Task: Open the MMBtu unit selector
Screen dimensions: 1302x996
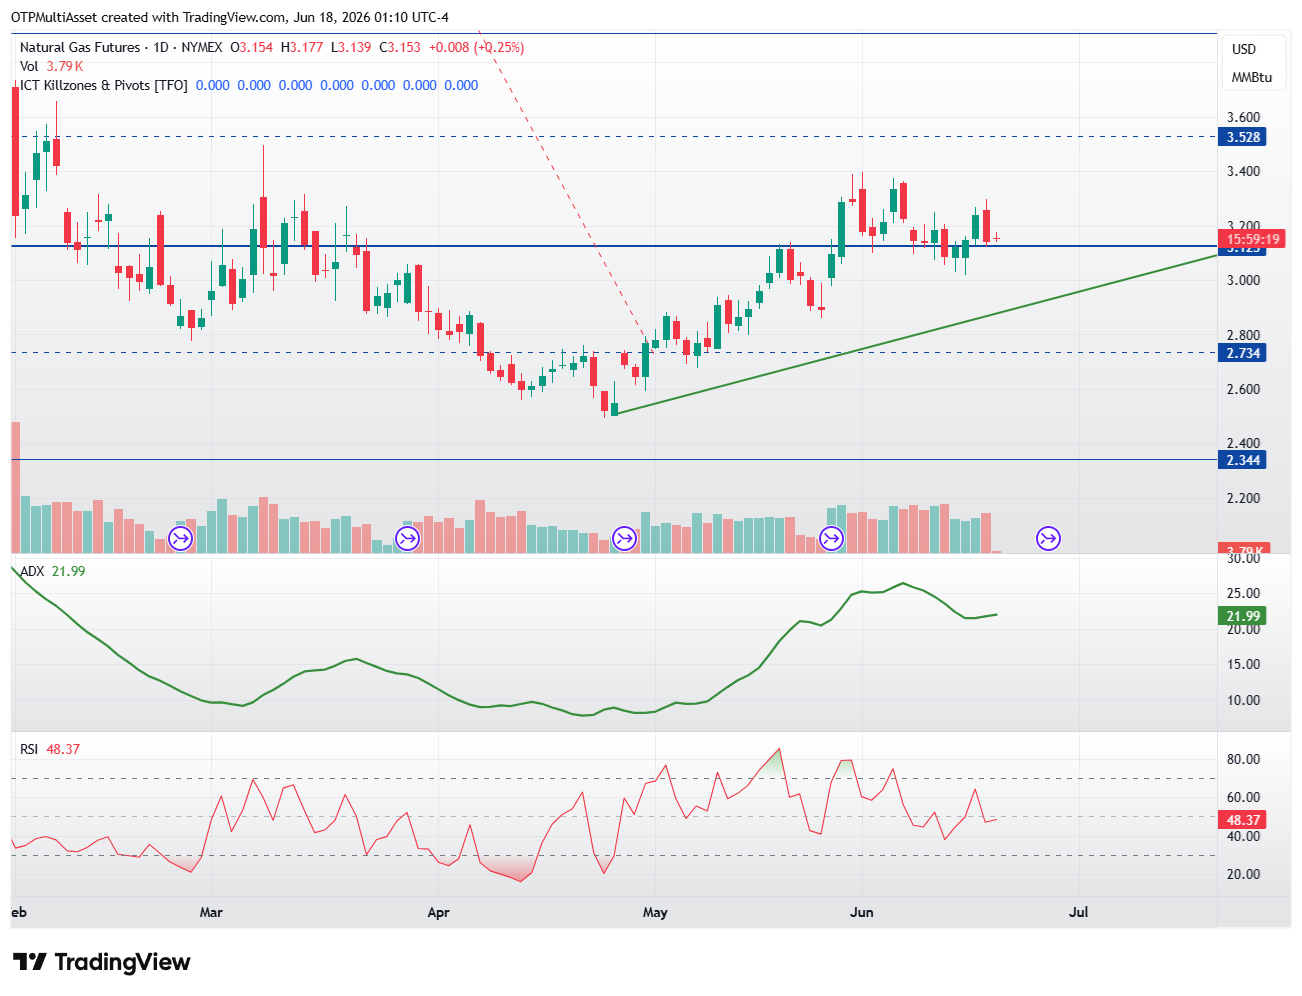Action: [x=1251, y=77]
